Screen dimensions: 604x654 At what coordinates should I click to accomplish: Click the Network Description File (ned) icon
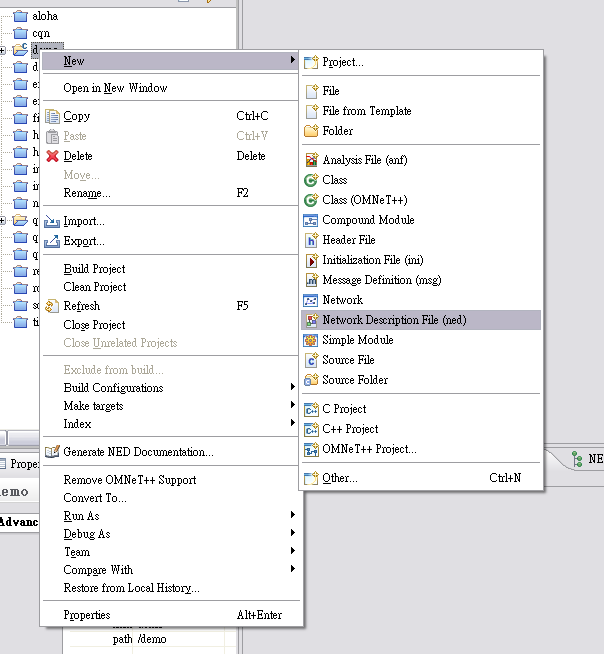[312, 320]
